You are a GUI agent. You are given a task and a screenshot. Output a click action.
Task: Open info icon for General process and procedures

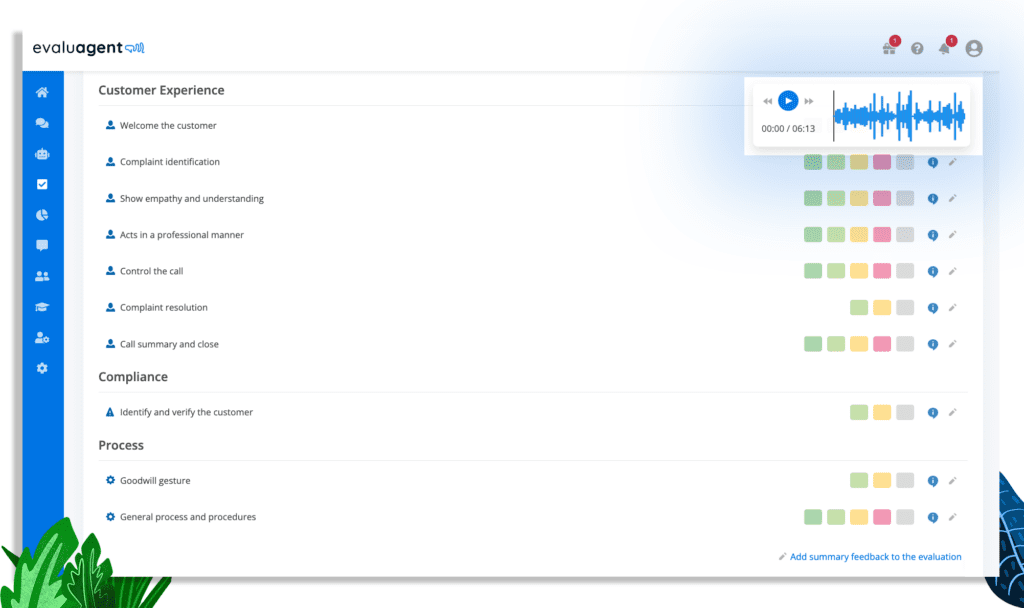(x=933, y=517)
